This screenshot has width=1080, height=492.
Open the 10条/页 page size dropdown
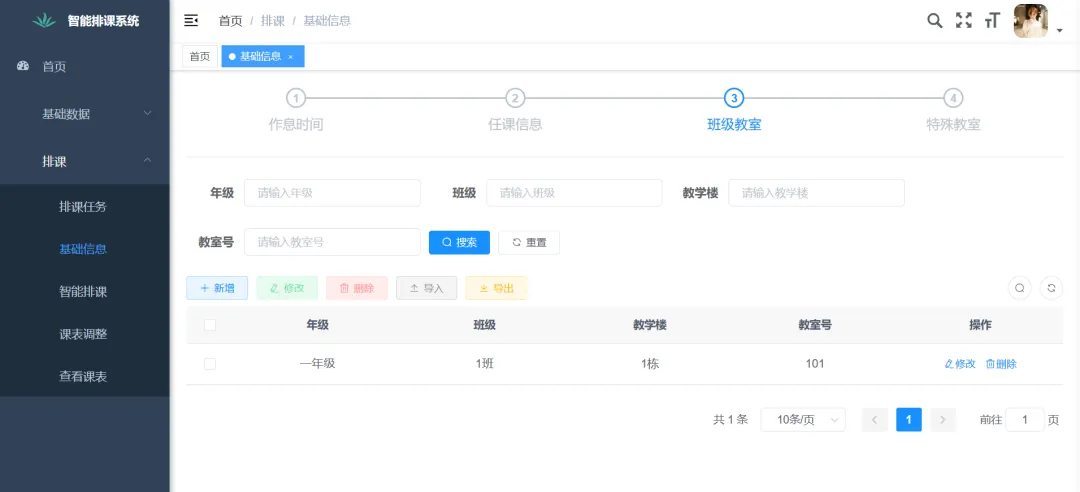802,420
